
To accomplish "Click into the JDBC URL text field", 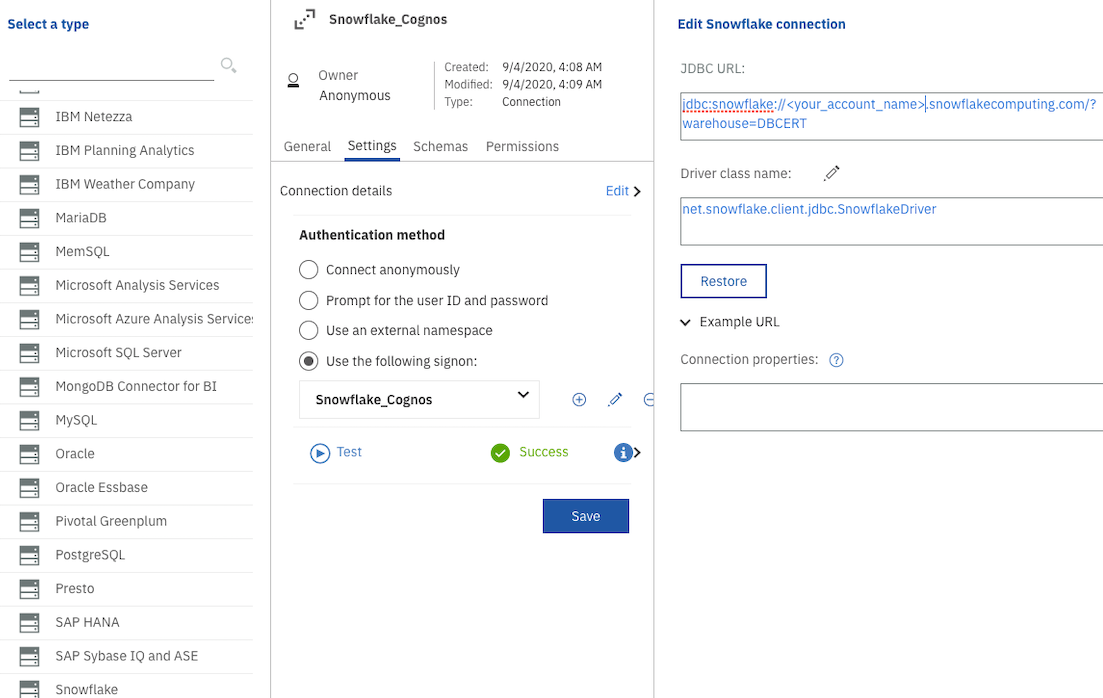I will [891, 116].
